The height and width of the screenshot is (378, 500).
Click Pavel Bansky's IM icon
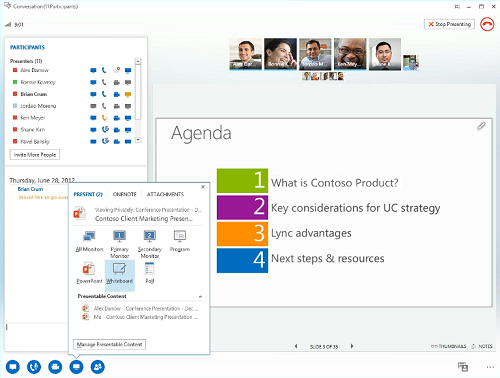[93, 142]
